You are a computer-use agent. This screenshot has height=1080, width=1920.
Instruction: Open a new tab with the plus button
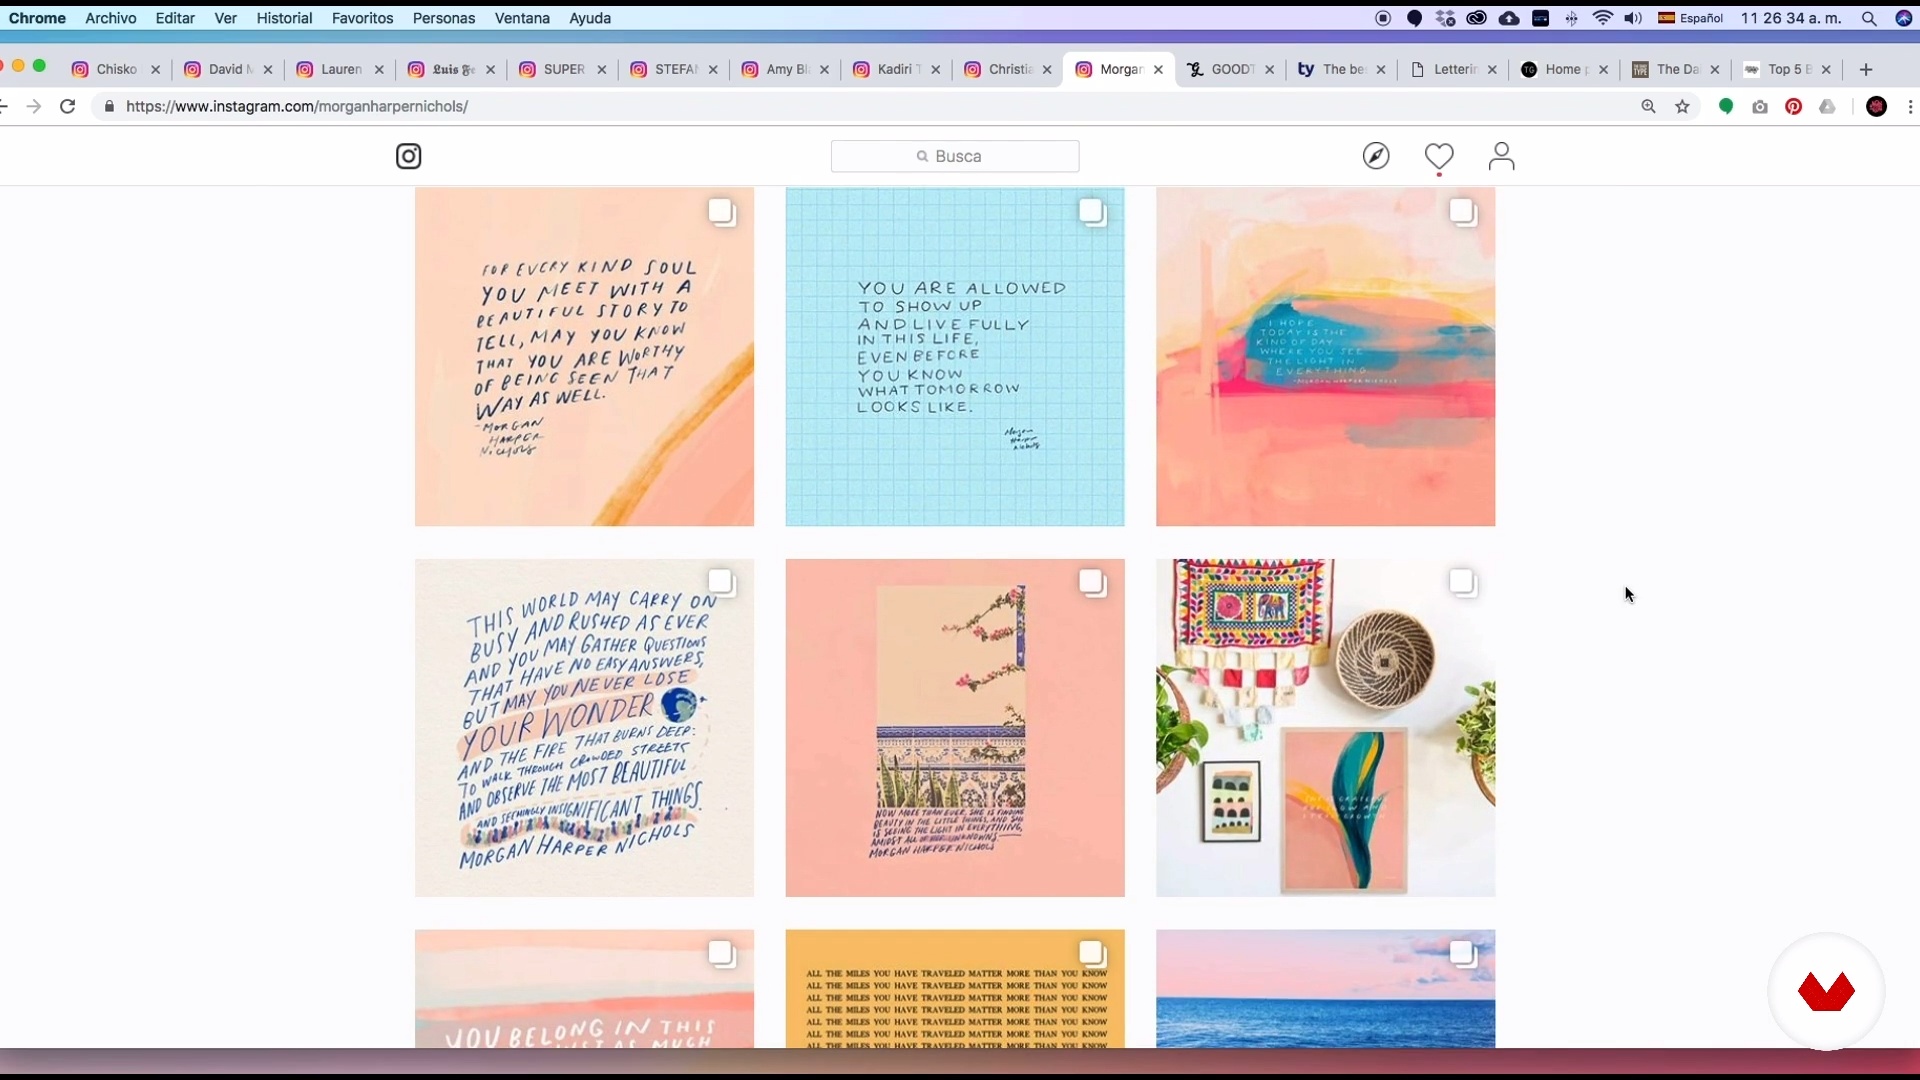(x=1865, y=69)
